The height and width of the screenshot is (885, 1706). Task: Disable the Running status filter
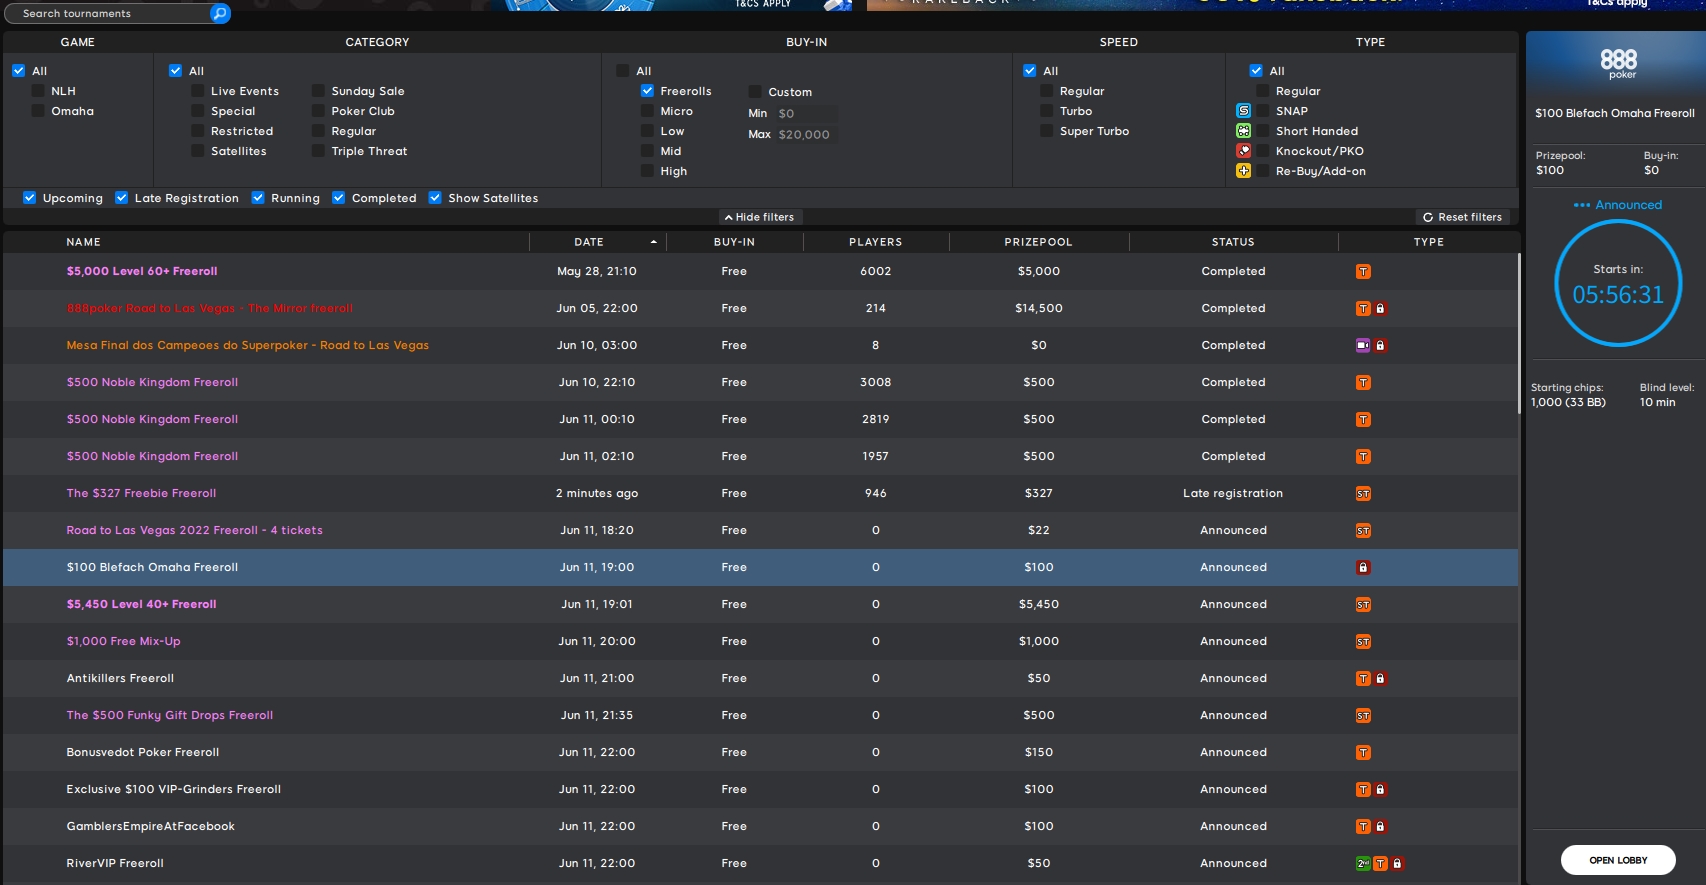point(258,198)
